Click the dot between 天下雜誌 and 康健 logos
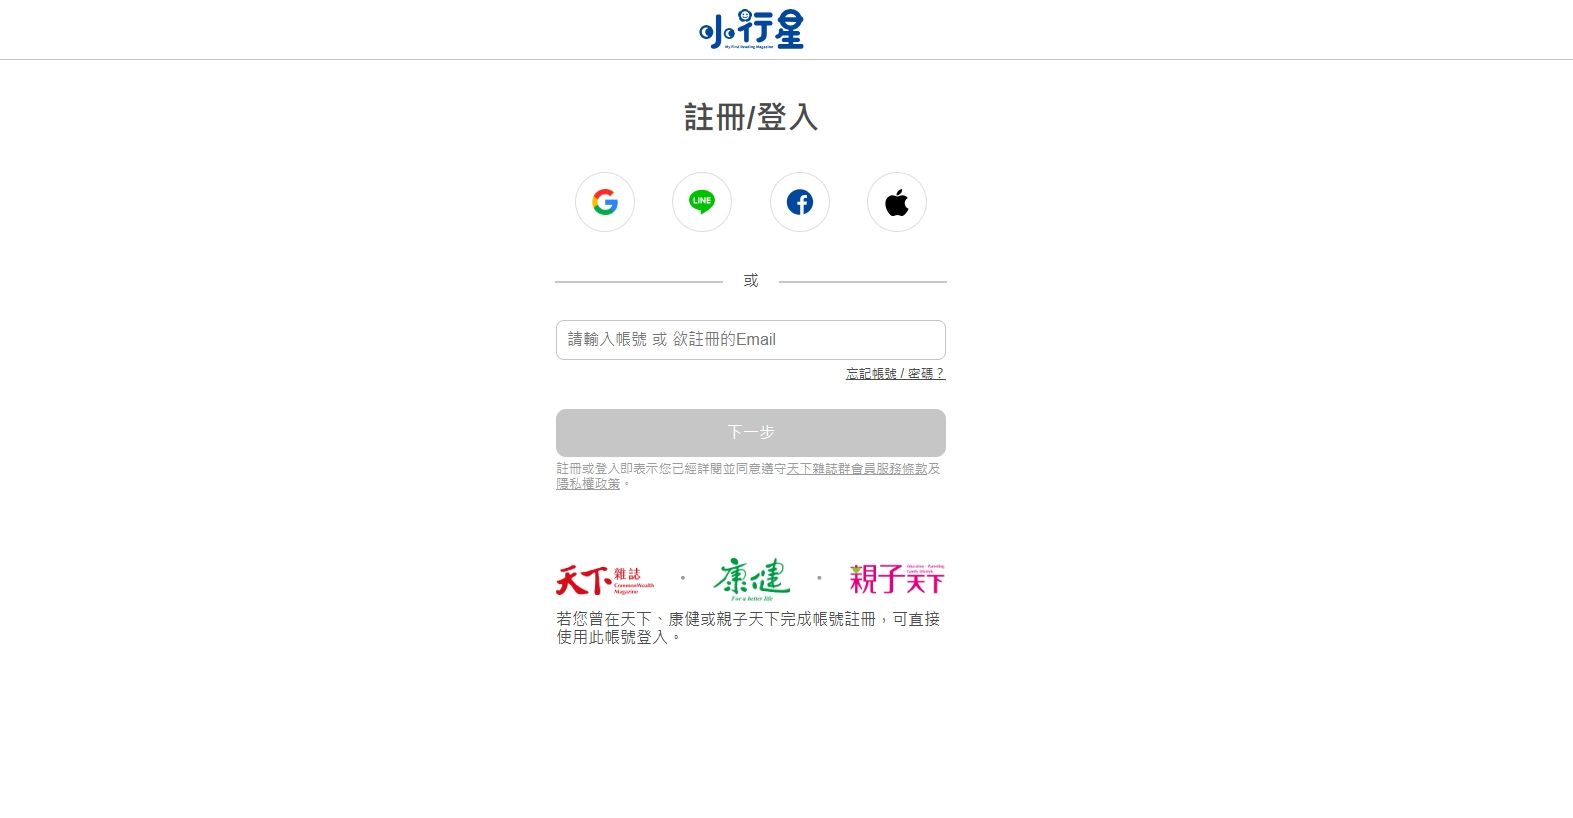1573x818 pixels. tap(683, 578)
